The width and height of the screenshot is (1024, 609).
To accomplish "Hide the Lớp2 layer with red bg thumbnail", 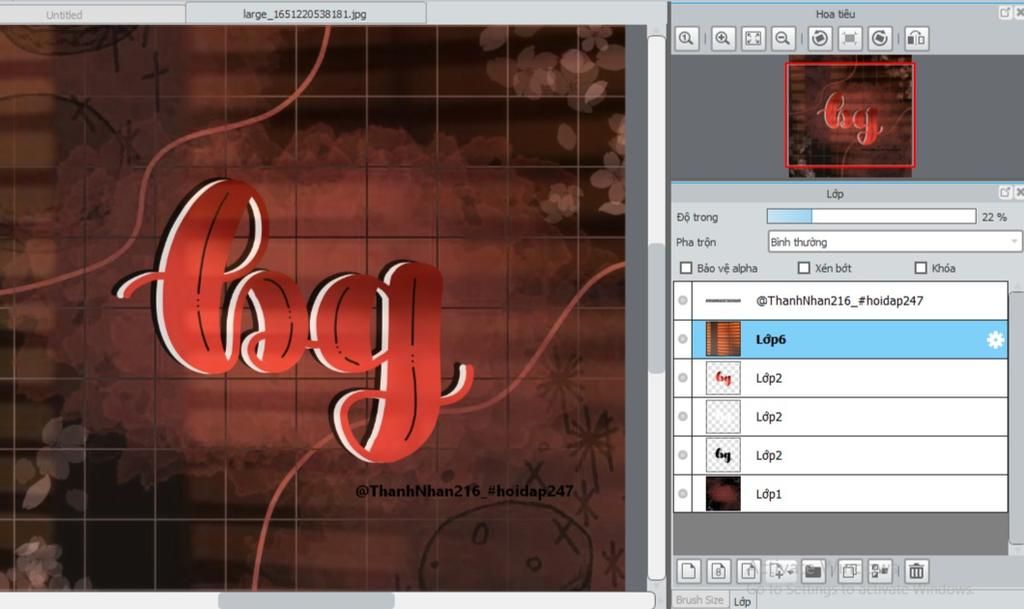I will click(x=682, y=377).
